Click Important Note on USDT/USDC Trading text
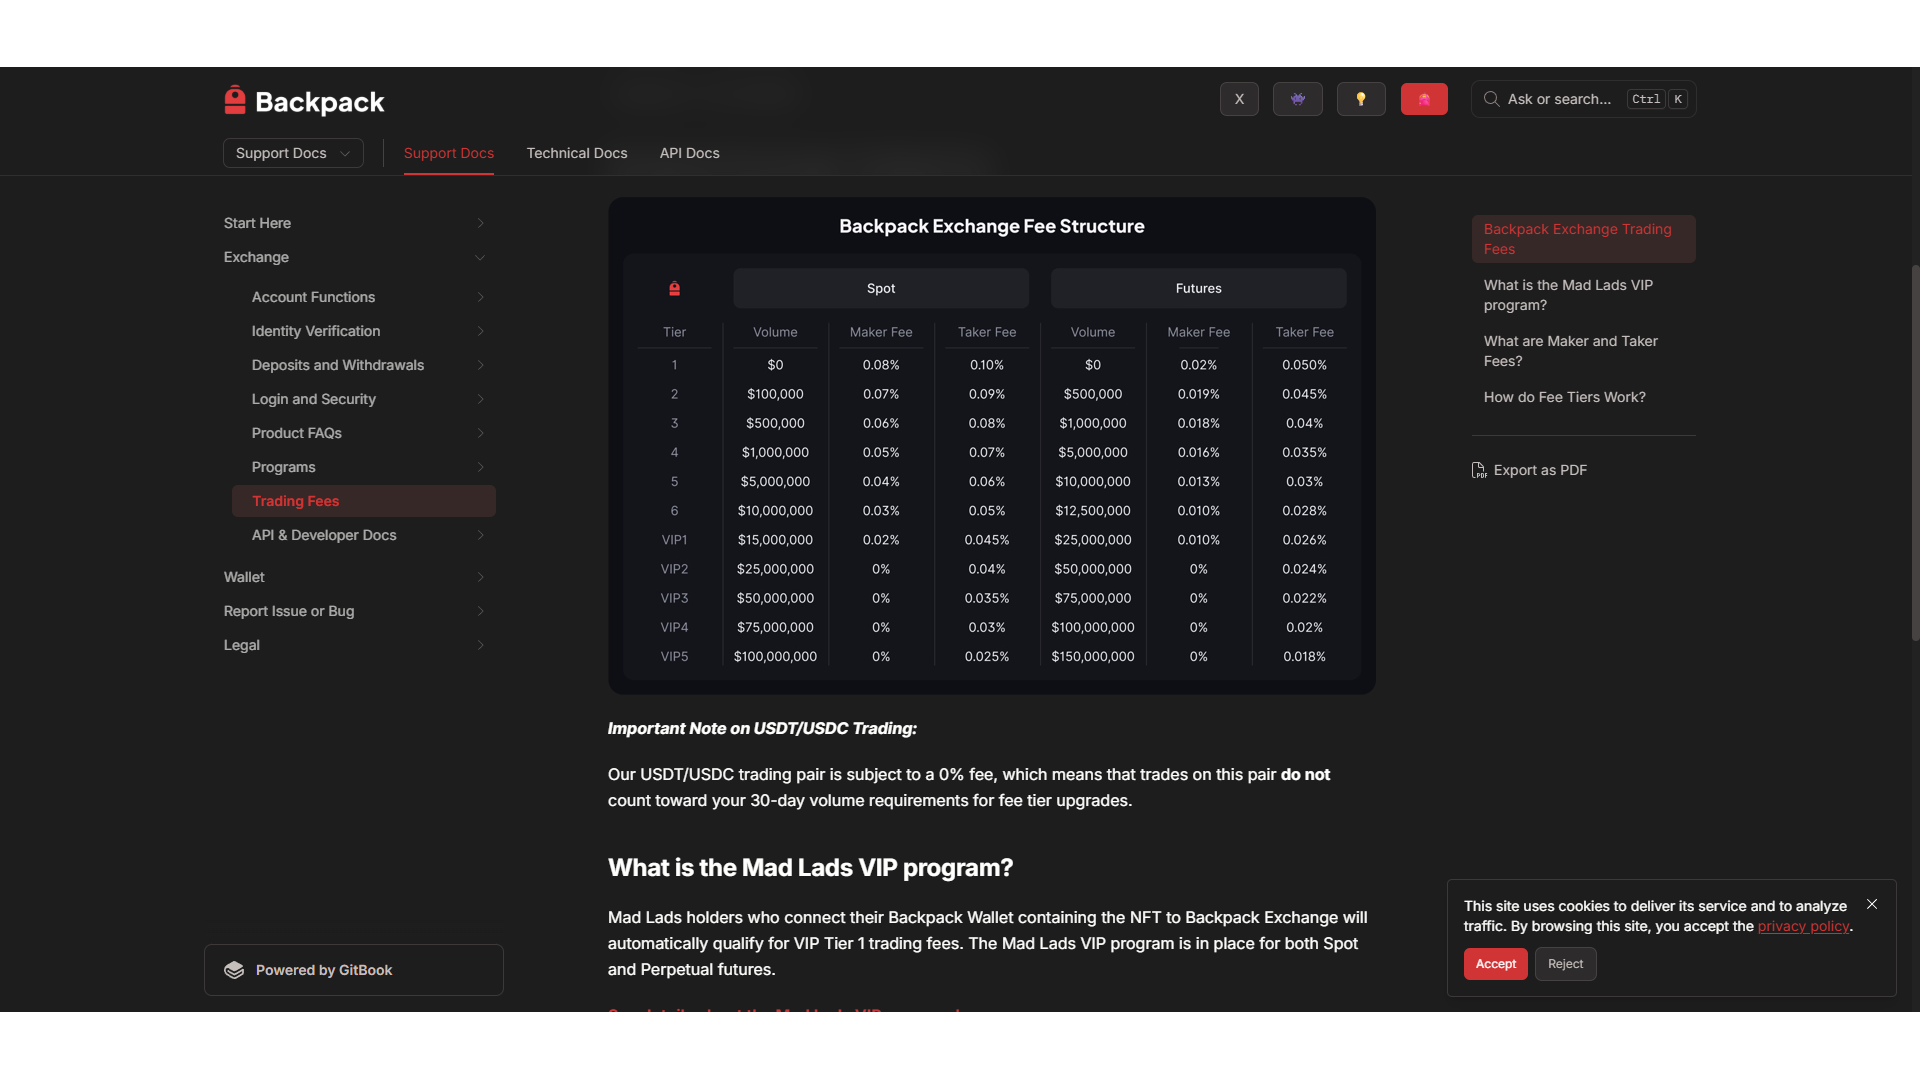1920x1080 pixels. pos(762,728)
